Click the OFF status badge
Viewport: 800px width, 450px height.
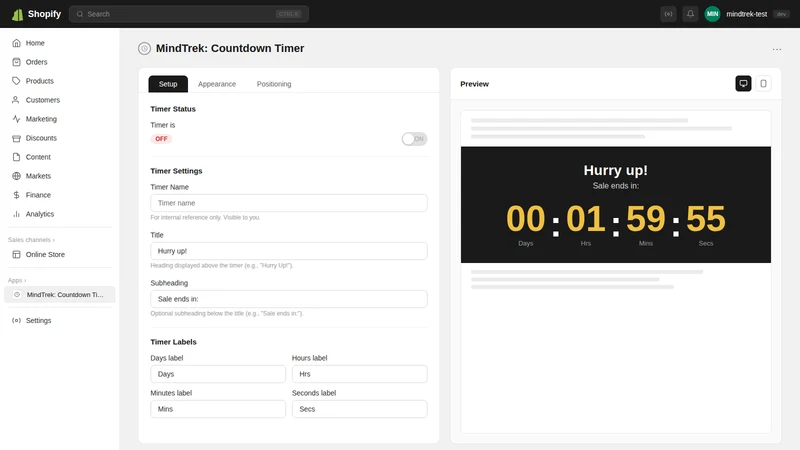161,139
